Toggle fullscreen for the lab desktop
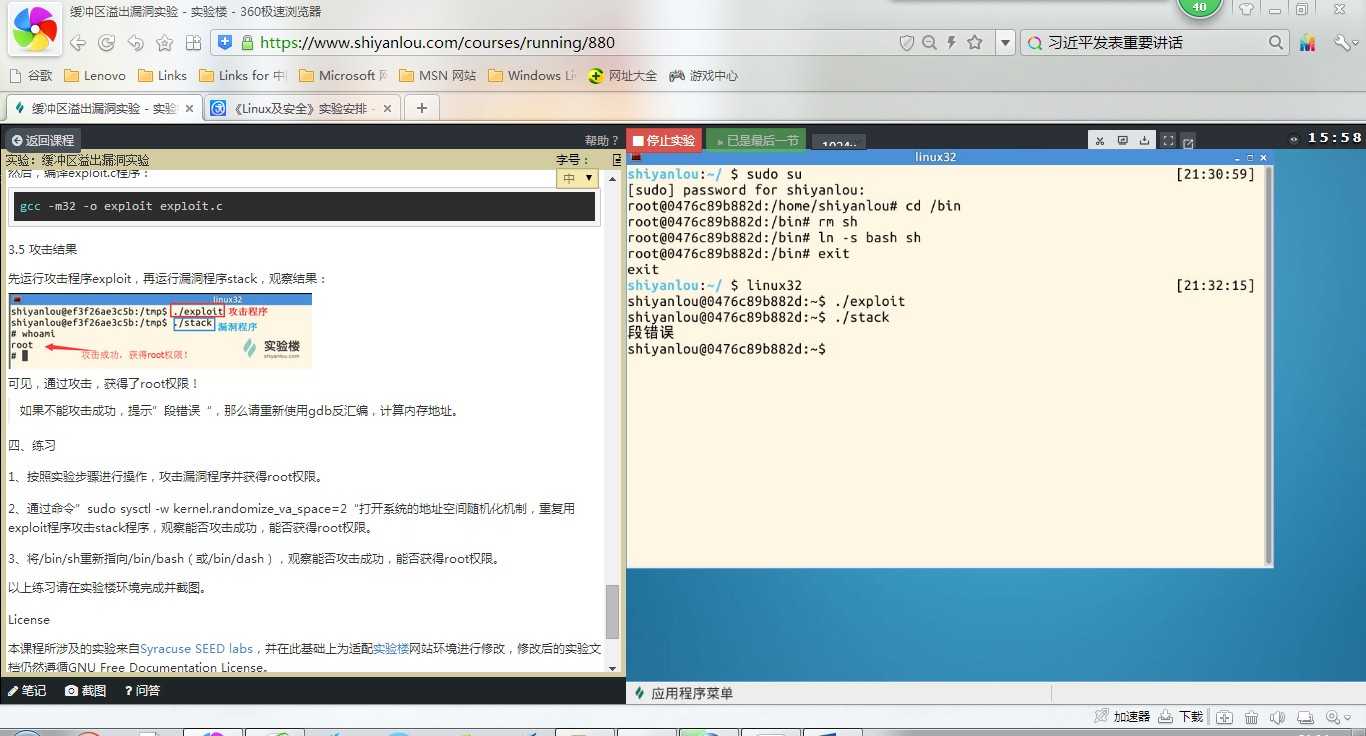The height and width of the screenshot is (736, 1366). [x=1167, y=141]
